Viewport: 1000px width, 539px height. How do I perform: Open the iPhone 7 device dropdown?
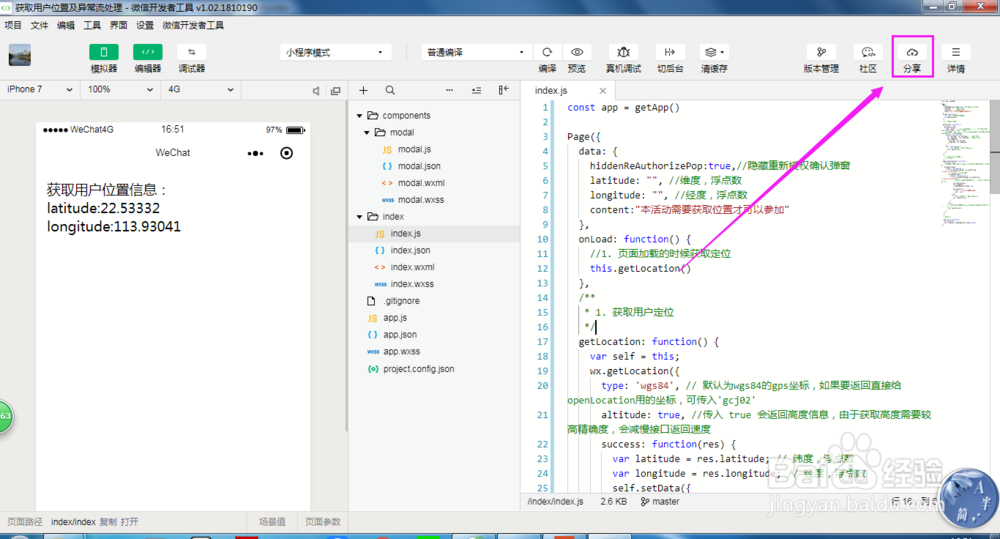(40, 90)
